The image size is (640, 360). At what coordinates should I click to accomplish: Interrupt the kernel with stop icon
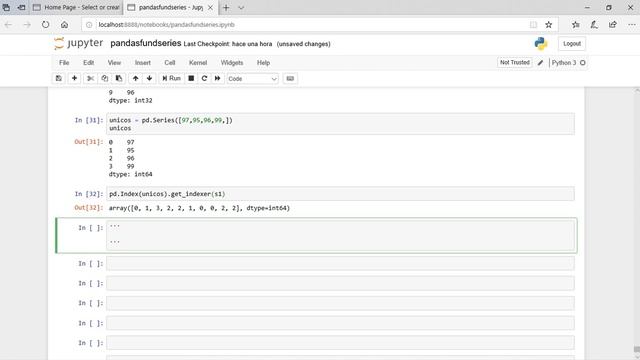(191, 78)
